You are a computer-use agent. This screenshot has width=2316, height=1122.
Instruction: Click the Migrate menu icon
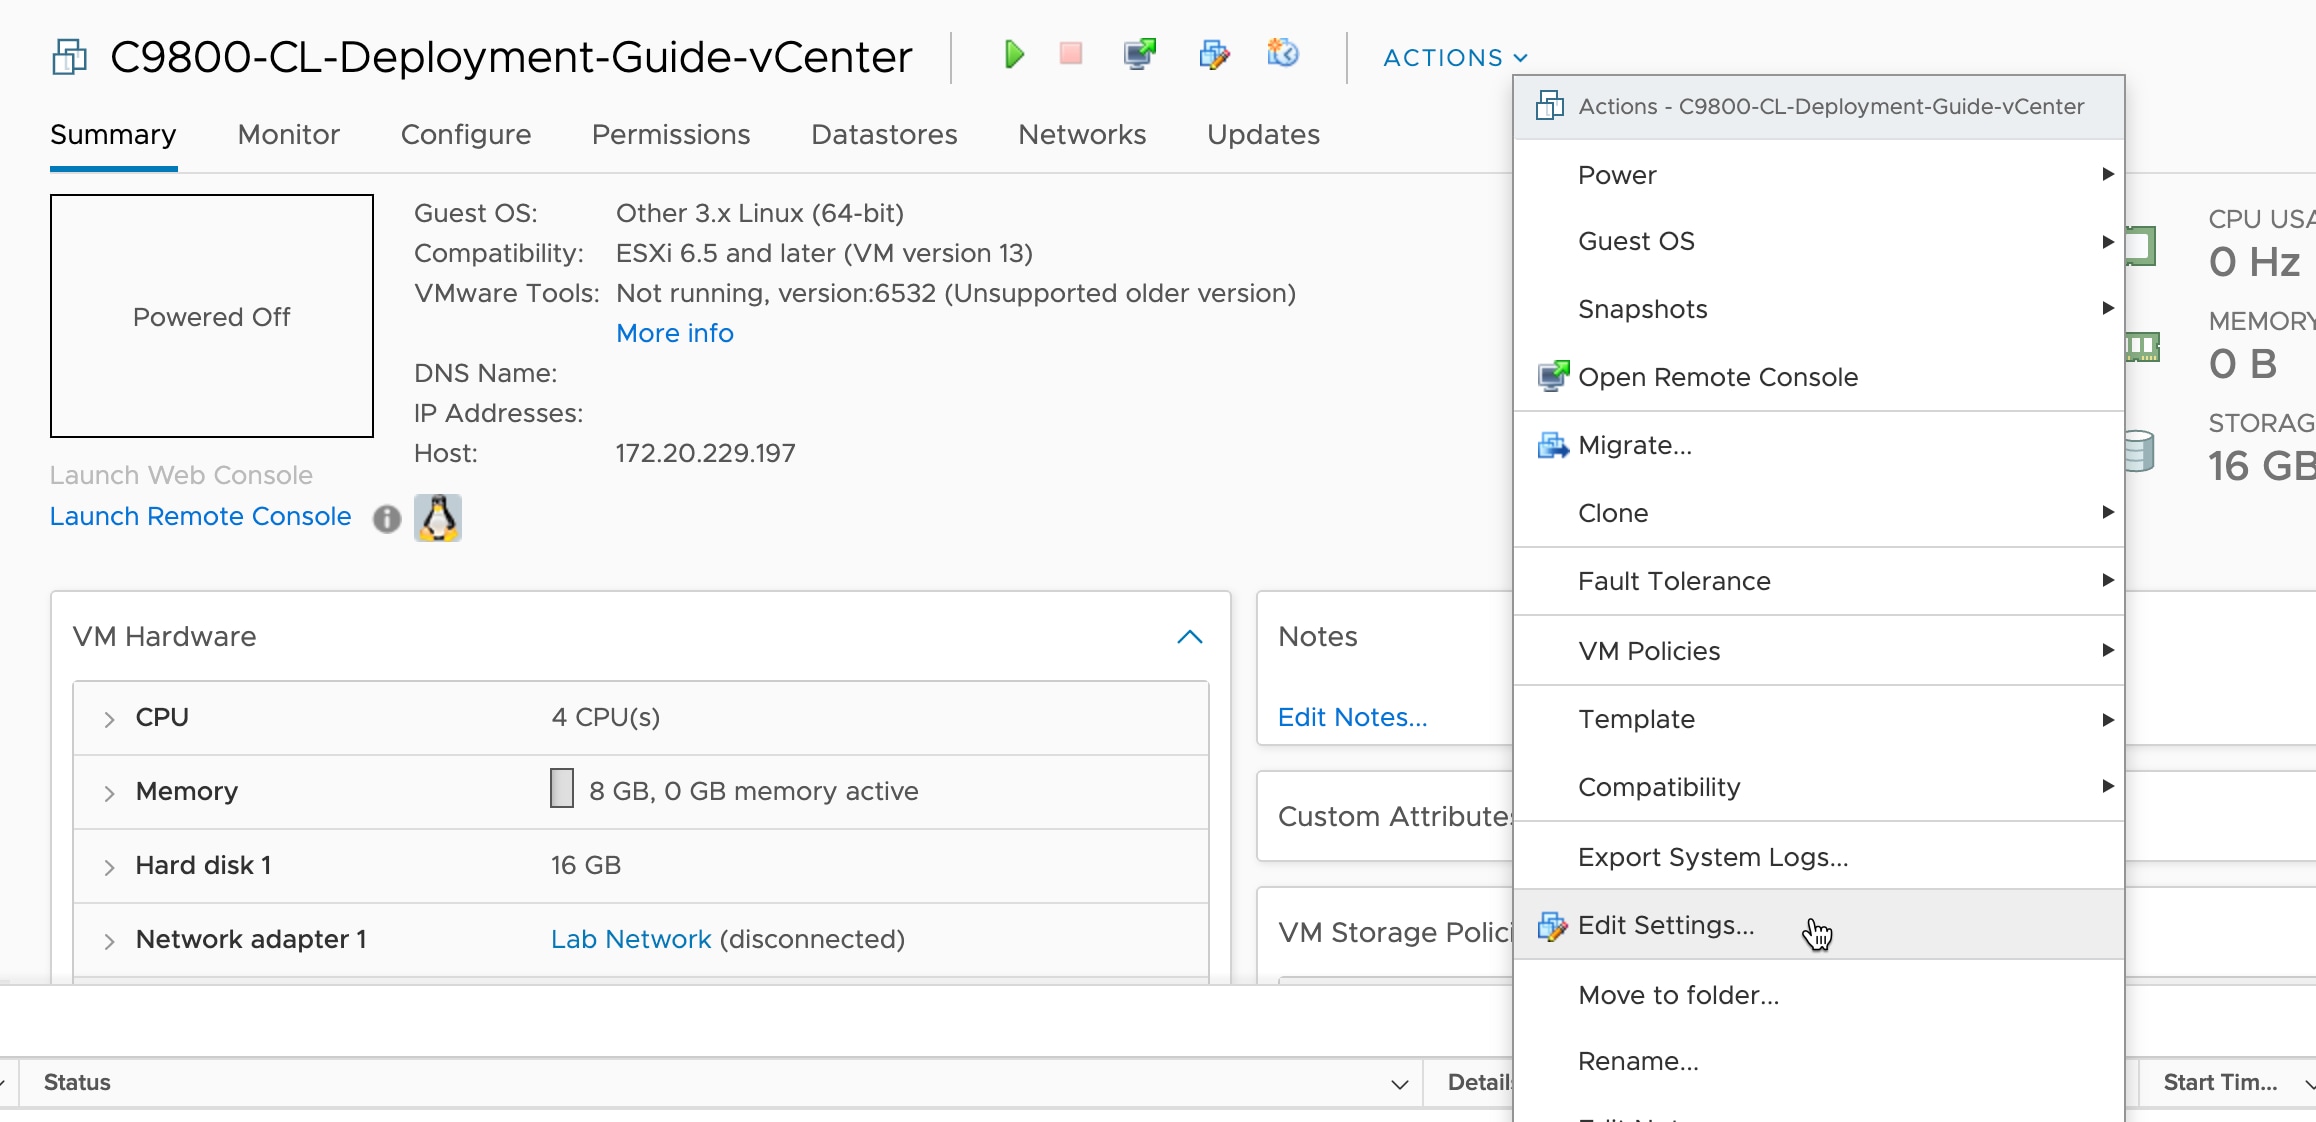pos(1553,445)
